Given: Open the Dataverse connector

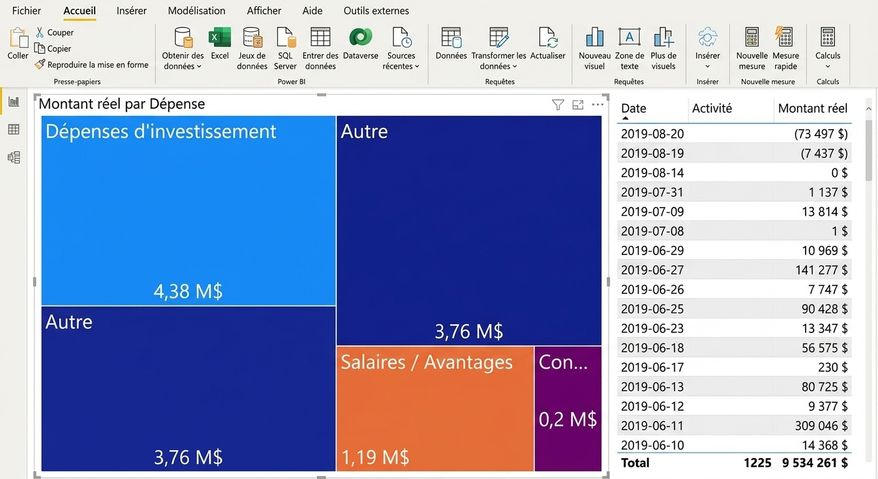Looking at the screenshot, I should pyautogui.click(x=361, y=44).
